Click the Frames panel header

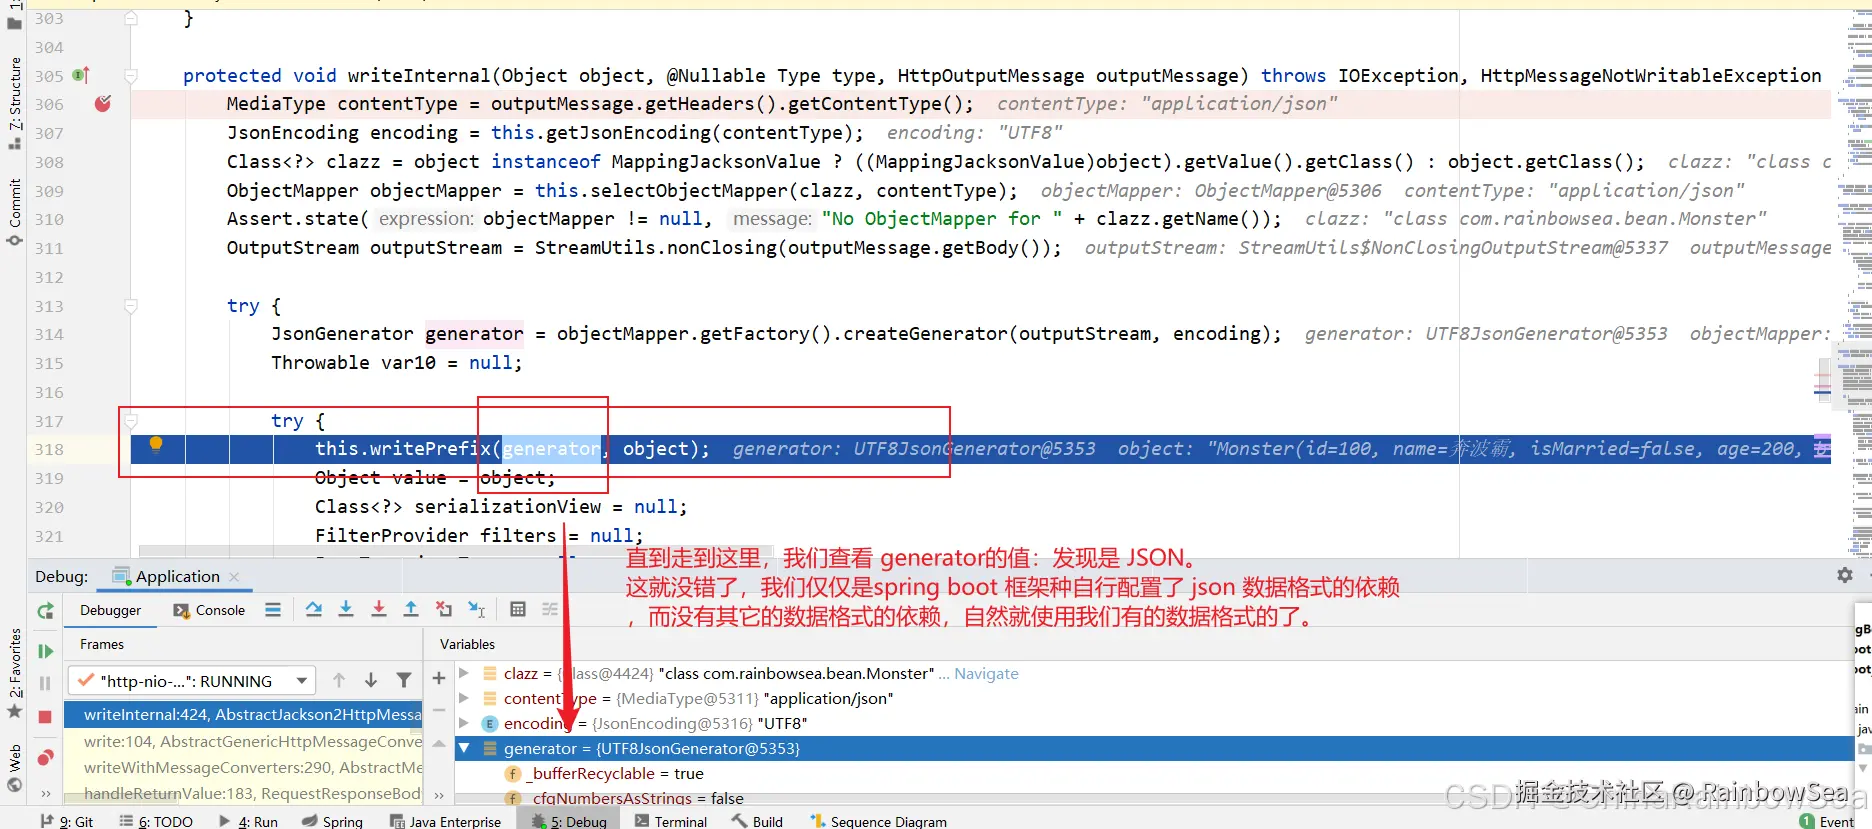pyautogui.click(x=102, y=644)
